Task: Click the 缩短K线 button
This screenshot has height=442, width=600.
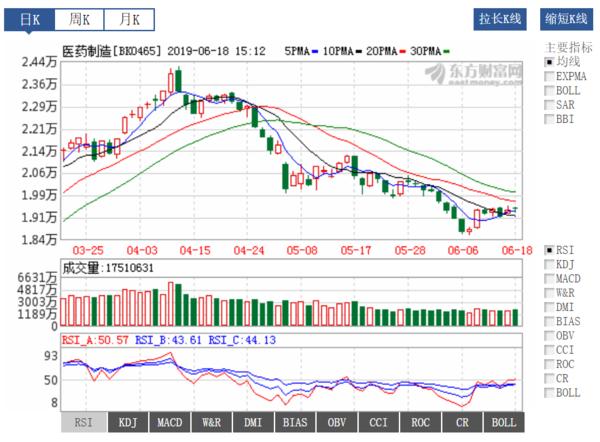Action: (x=566, y=19)
